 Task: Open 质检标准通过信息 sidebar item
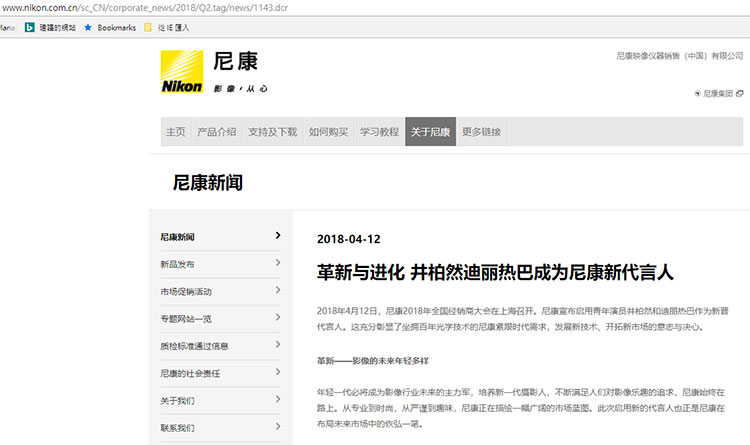[194, 346]
